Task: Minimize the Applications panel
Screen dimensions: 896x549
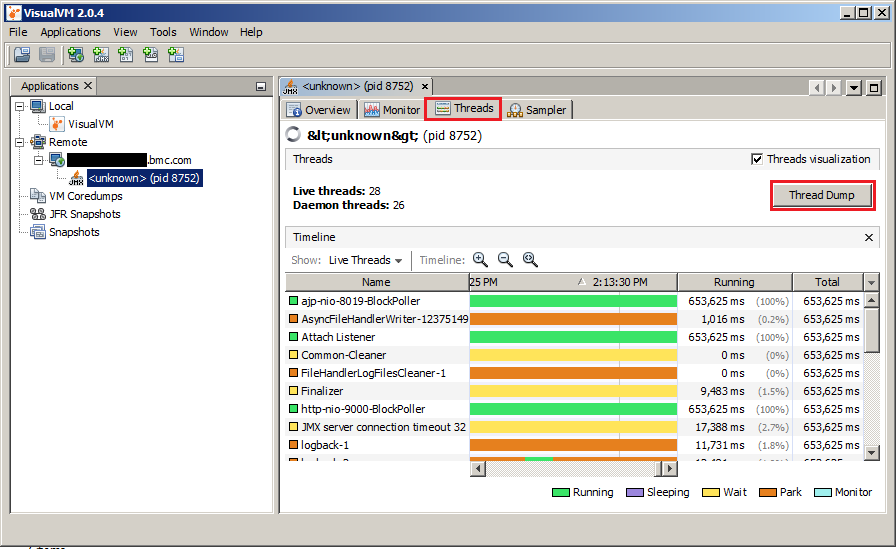Action: click(261, 87)
